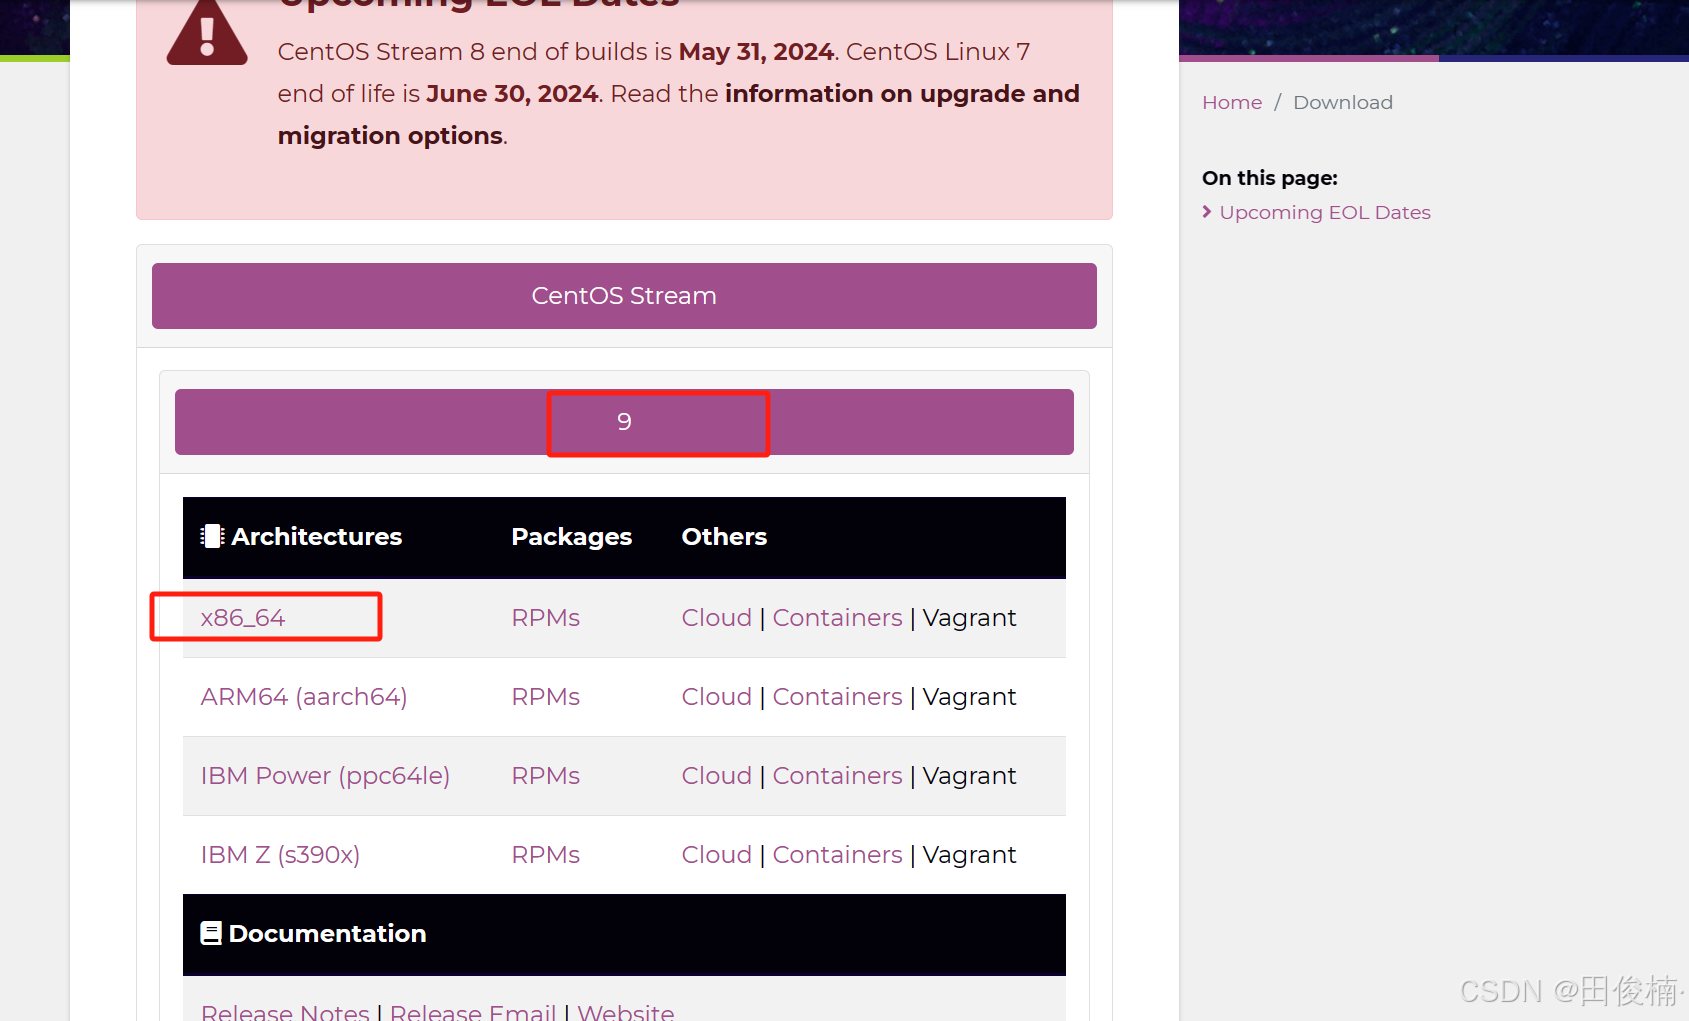Open RPMs for IBM Z (s390x)
The image size is (1689, 1021).
coord(546,855)
